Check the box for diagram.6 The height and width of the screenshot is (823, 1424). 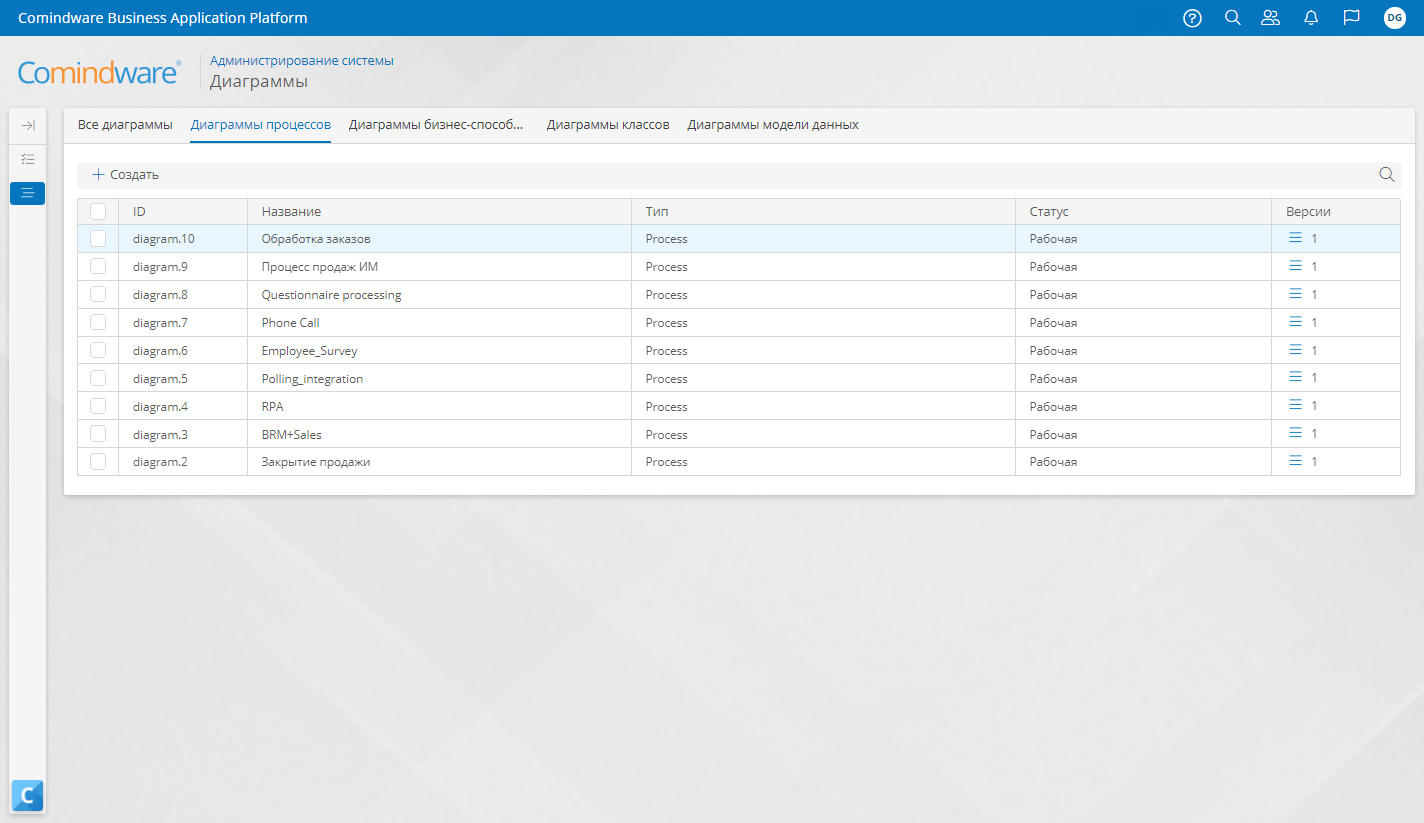click(98, 350)
